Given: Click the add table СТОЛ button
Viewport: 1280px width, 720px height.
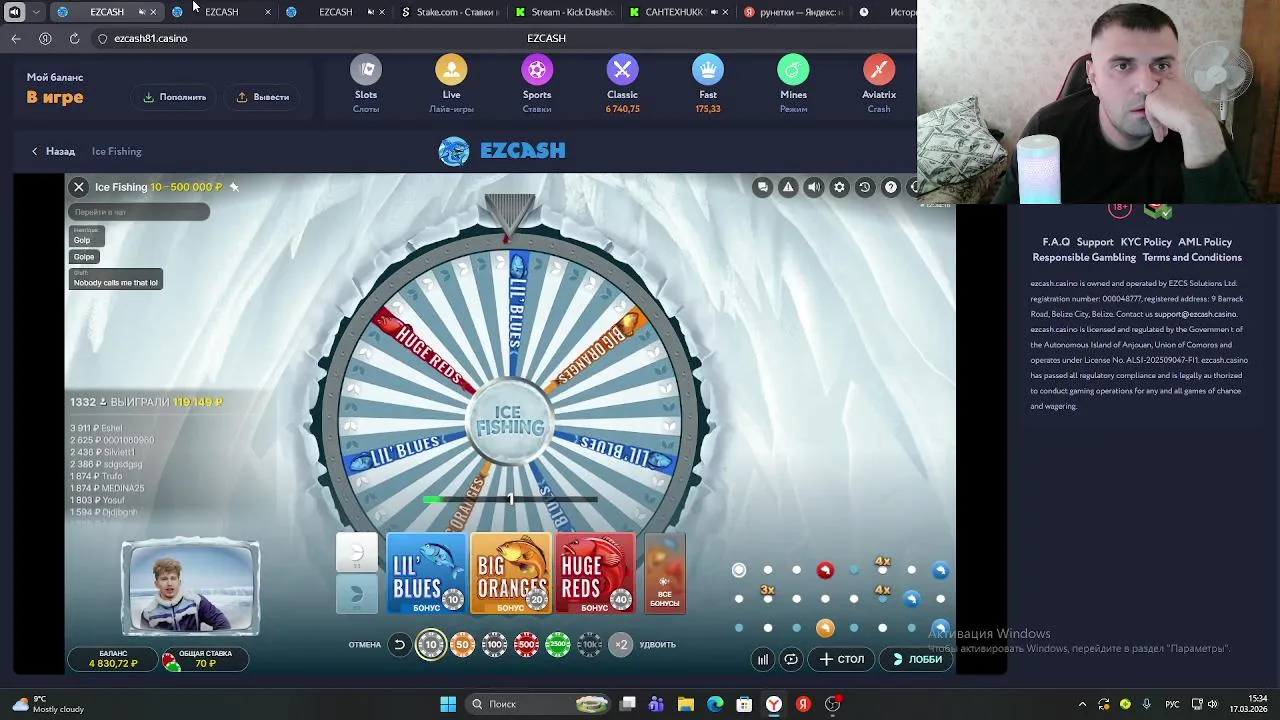Looking at the screenshot, I should tap(842, 659).
